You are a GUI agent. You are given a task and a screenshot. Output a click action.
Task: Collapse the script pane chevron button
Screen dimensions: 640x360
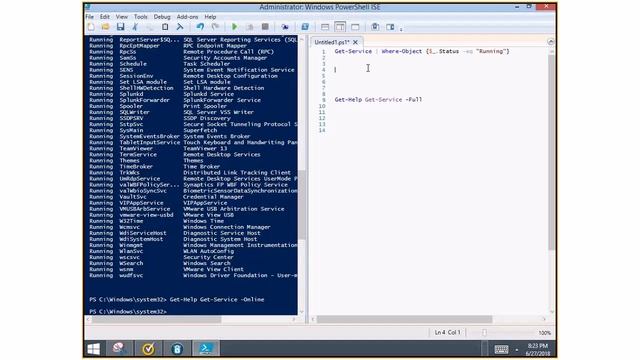coord(551,42)
